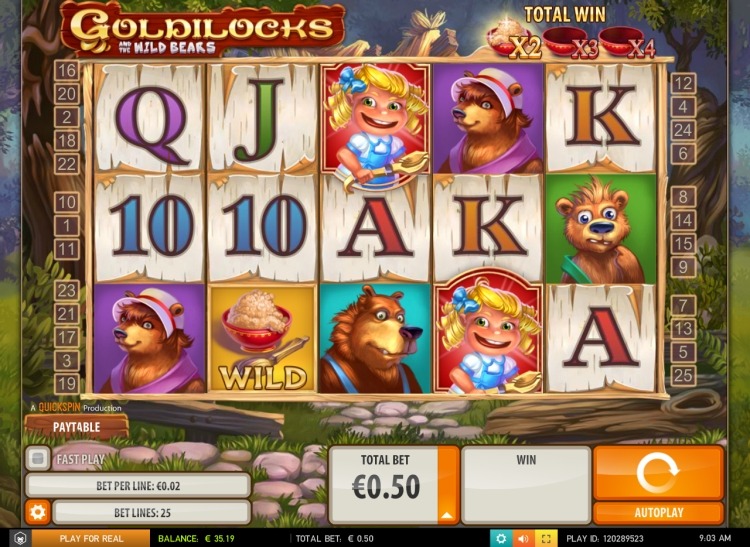Mute sound using the speaker icon

(x=523, y=538)
